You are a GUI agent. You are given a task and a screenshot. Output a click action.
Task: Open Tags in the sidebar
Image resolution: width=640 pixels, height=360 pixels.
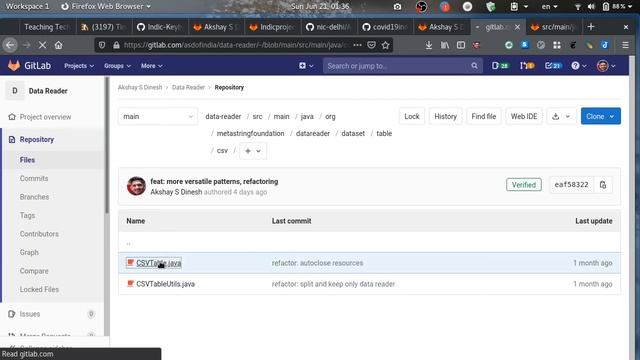27,216
